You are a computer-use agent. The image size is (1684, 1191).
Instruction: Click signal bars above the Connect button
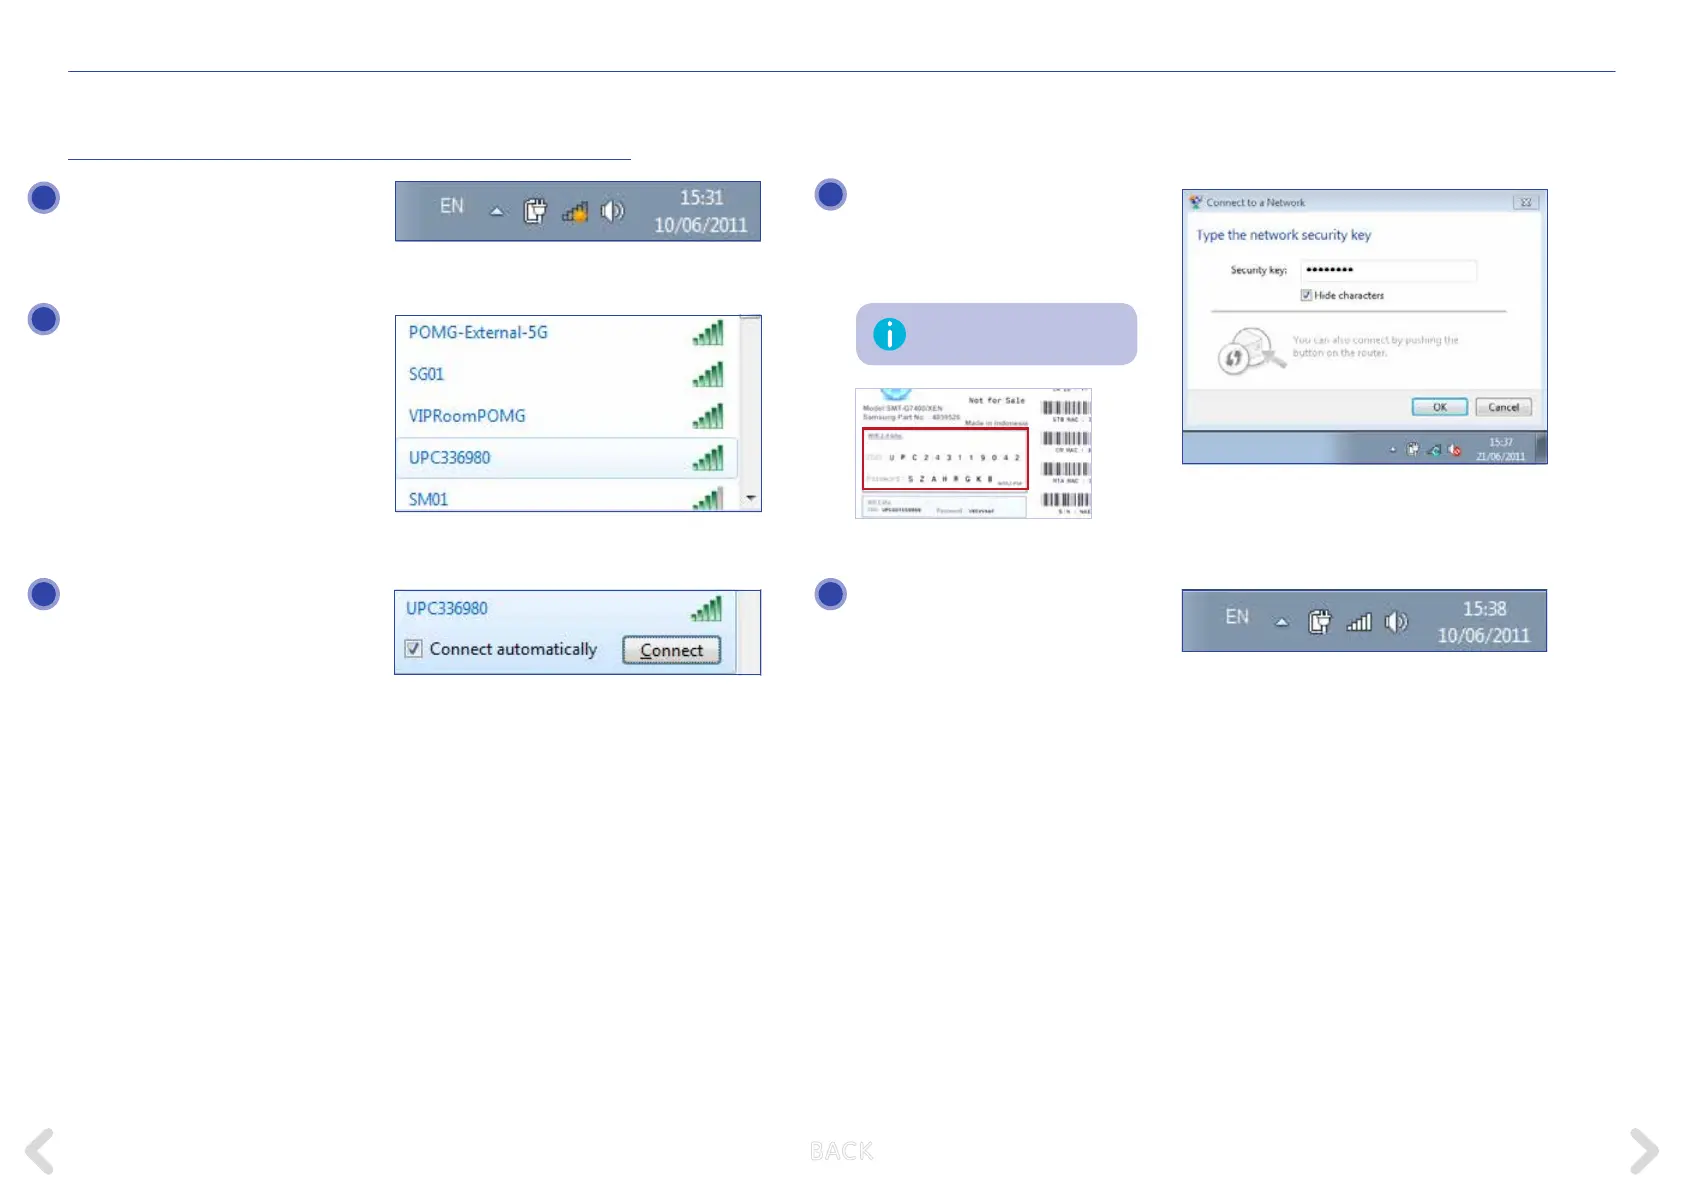(x=706, y=609)
